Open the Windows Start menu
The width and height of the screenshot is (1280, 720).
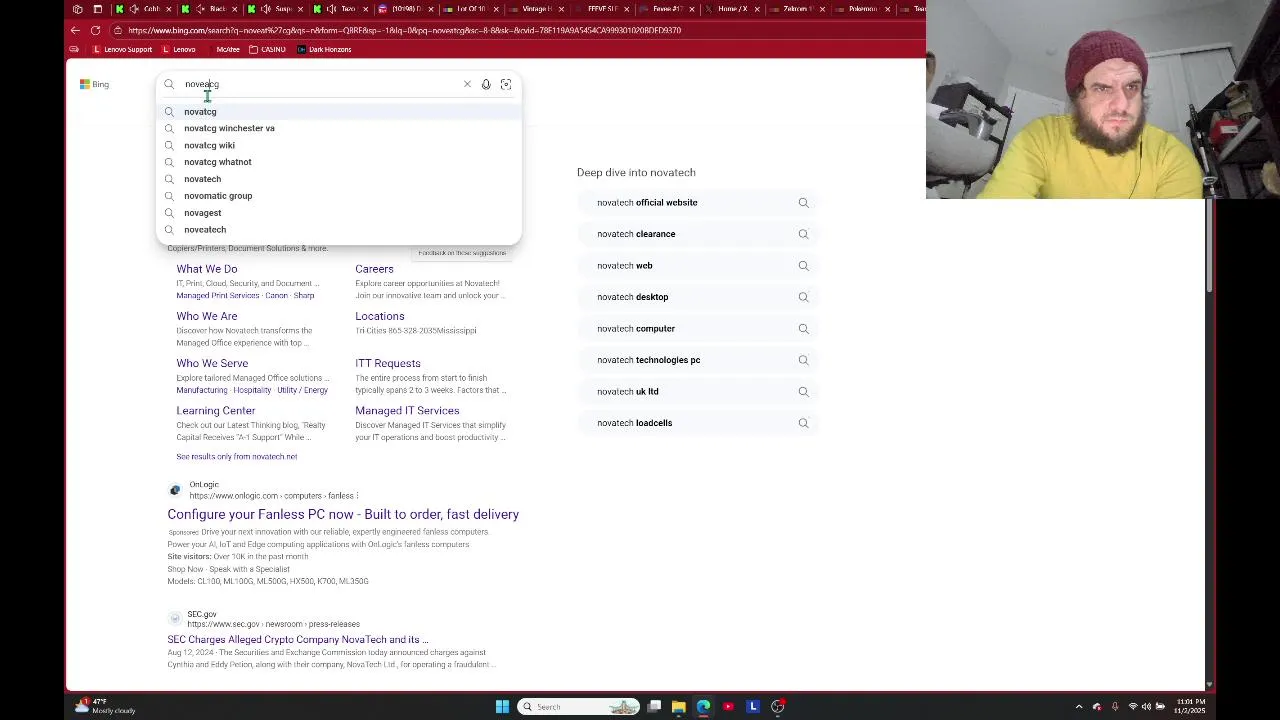[x=502, y=707]
